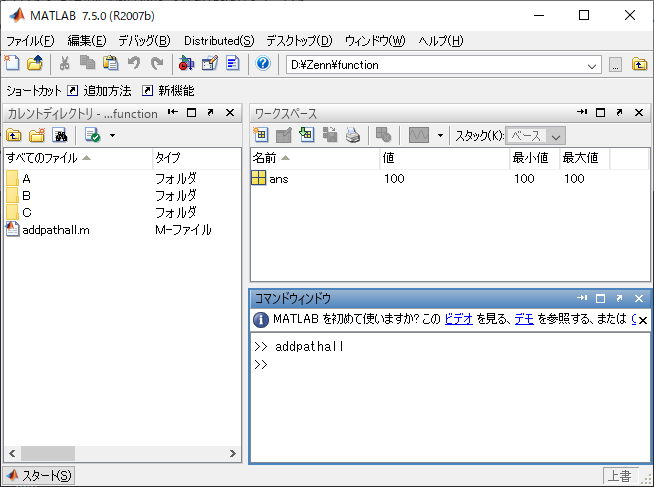The width and height of the screenshot is (654, 487).
Task: Sort workspace by 値 column header
Action: (445, 158)
